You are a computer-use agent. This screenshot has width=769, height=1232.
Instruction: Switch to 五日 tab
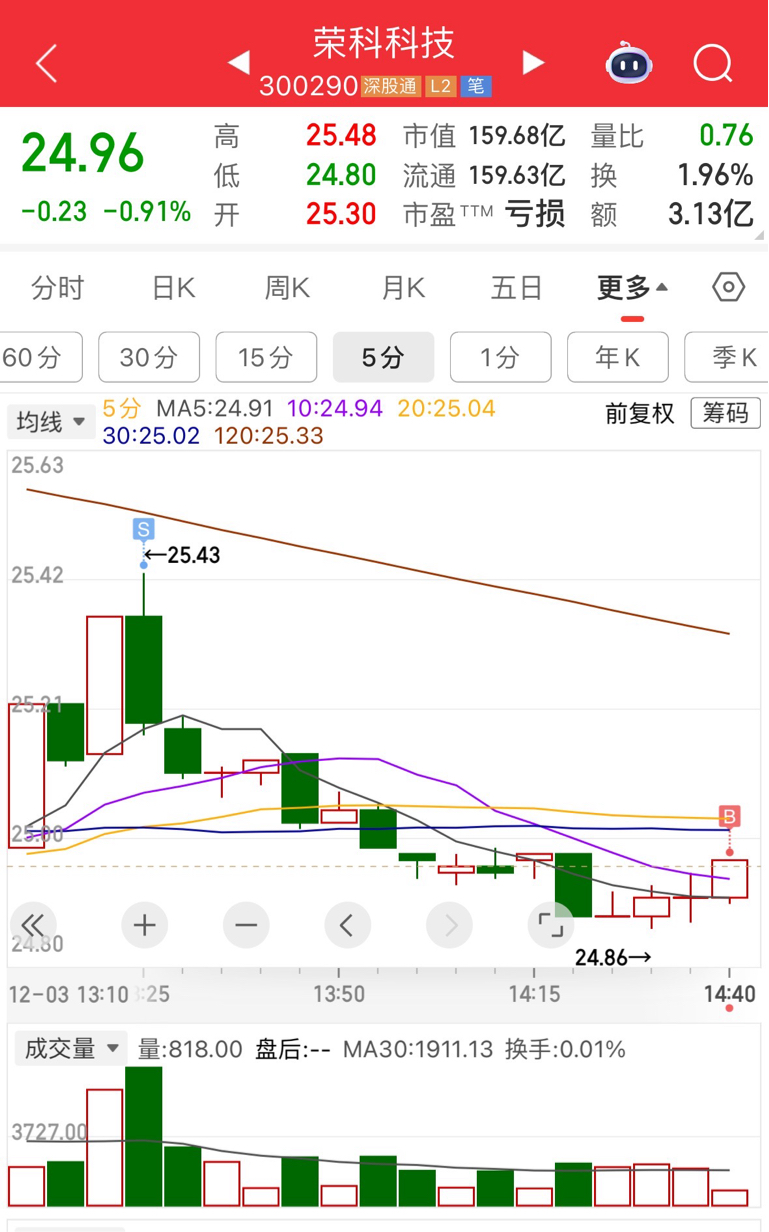click(517, 289)
